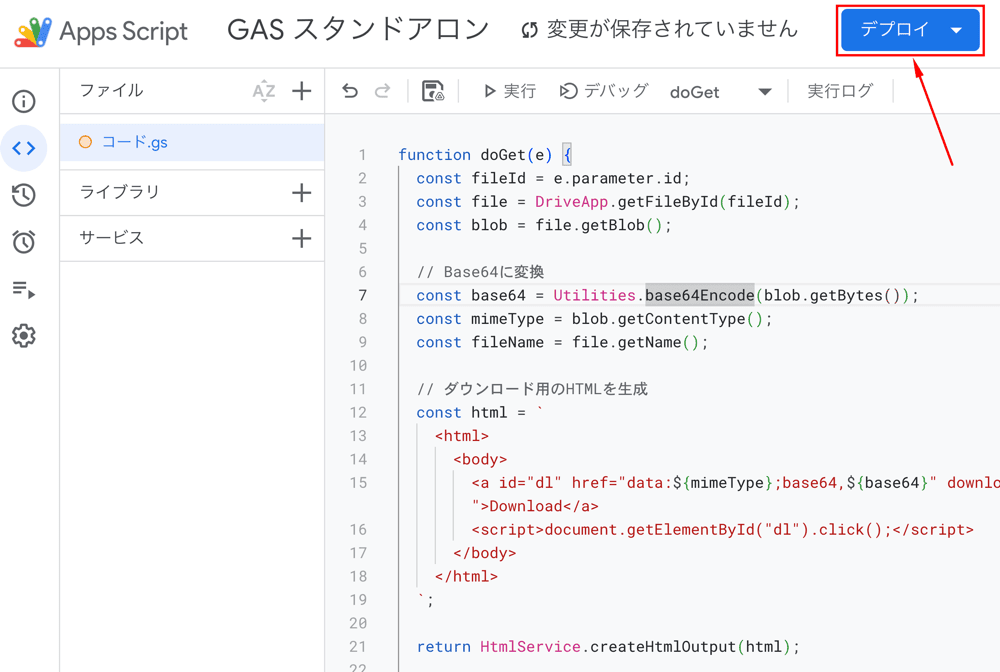Click the GAS スタンドアロン project title

[x=358, y=30]
